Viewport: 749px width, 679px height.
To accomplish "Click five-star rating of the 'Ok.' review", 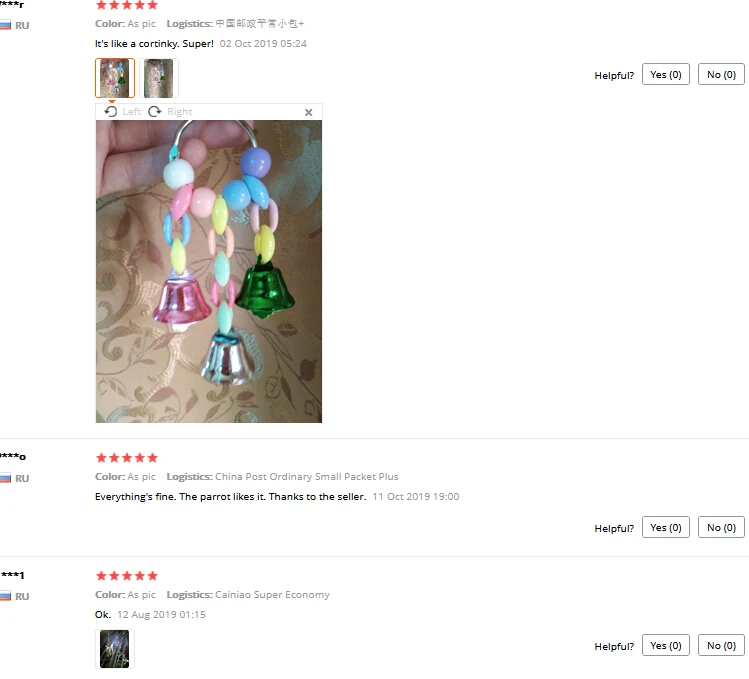I will [x=127, y=576].
